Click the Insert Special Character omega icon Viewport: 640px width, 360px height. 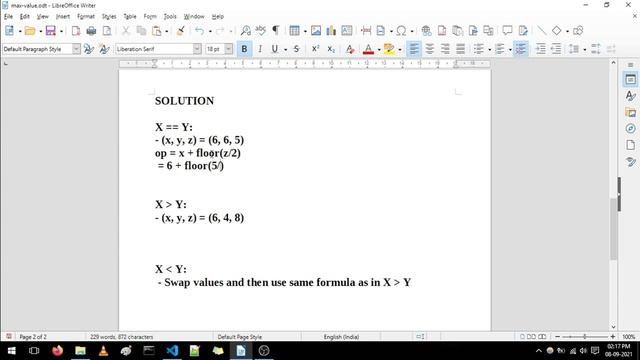[x=401, y=31]
